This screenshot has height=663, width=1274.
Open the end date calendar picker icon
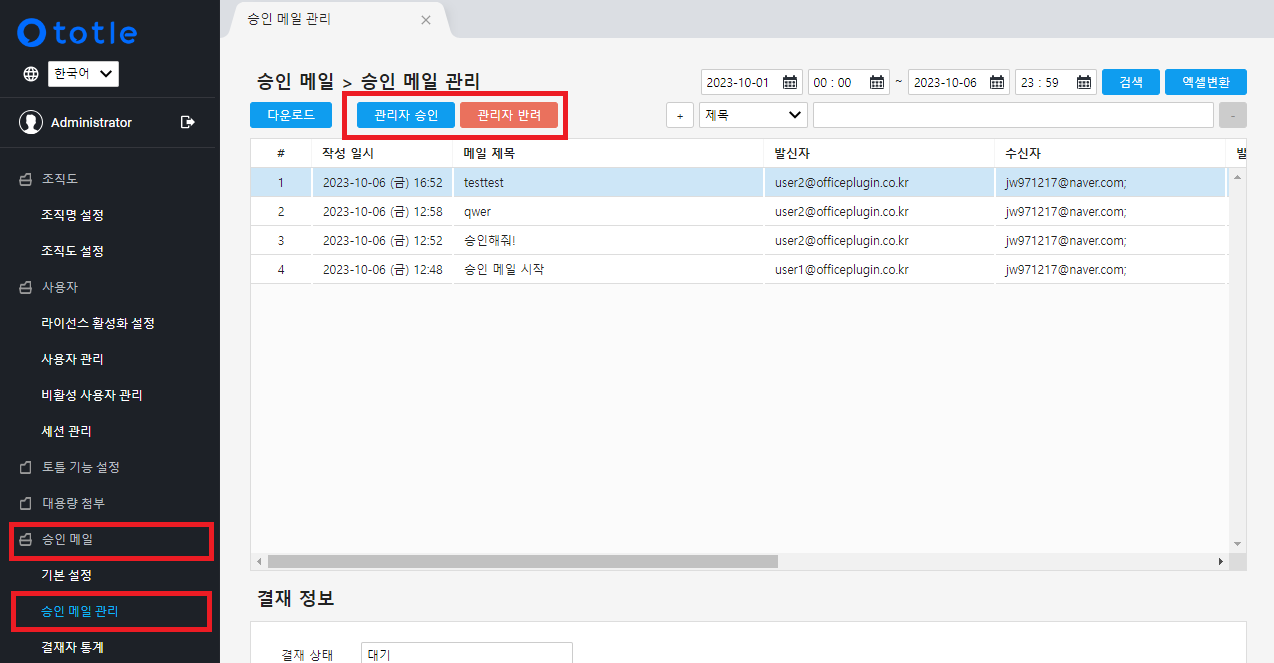click(998, 82)
